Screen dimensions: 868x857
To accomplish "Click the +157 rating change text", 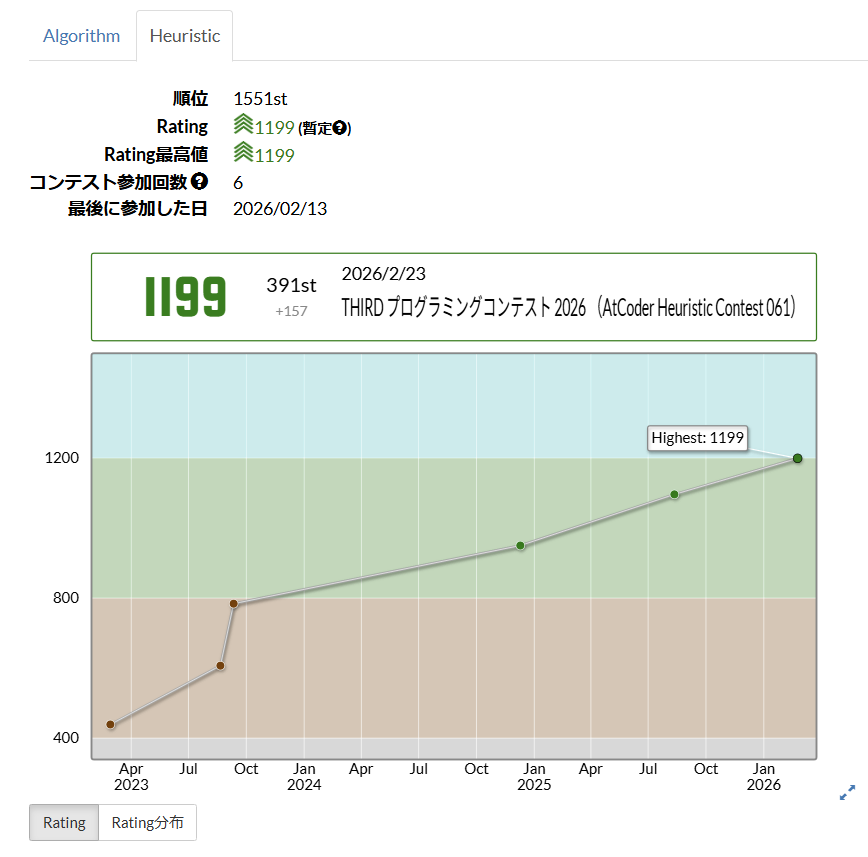I will (291, 311).
